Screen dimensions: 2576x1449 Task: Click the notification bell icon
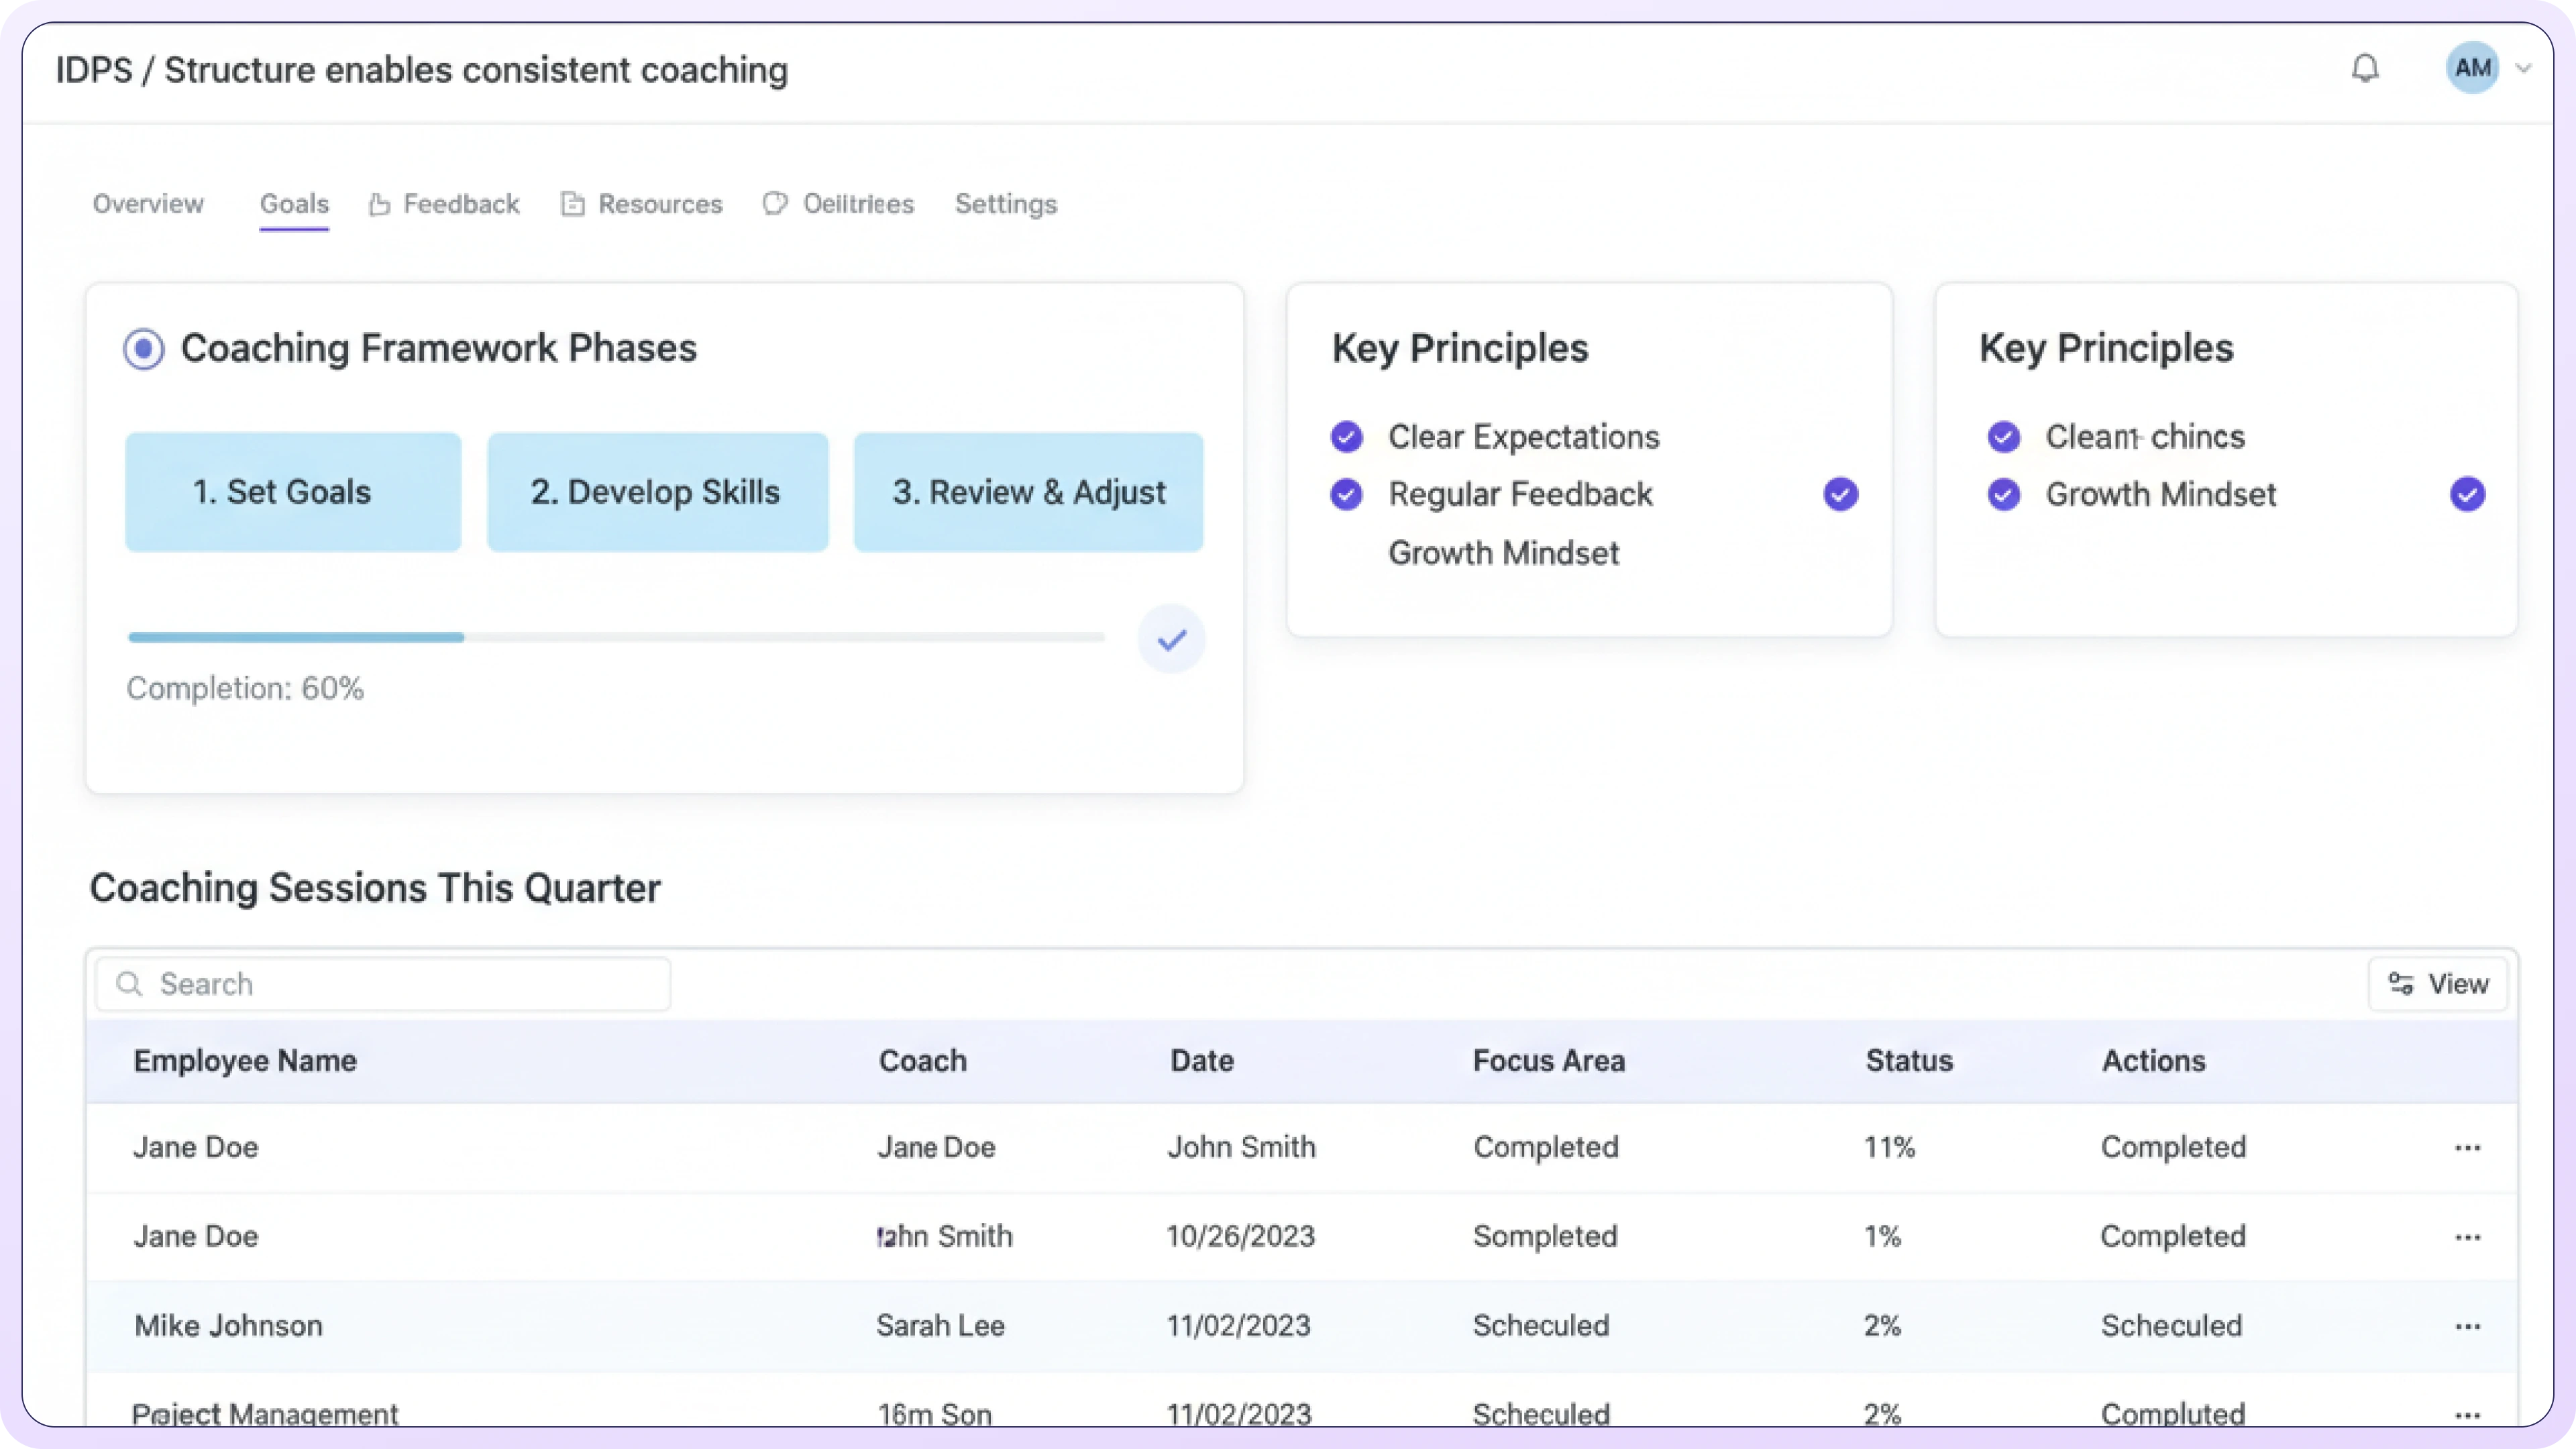[2364, 68]
